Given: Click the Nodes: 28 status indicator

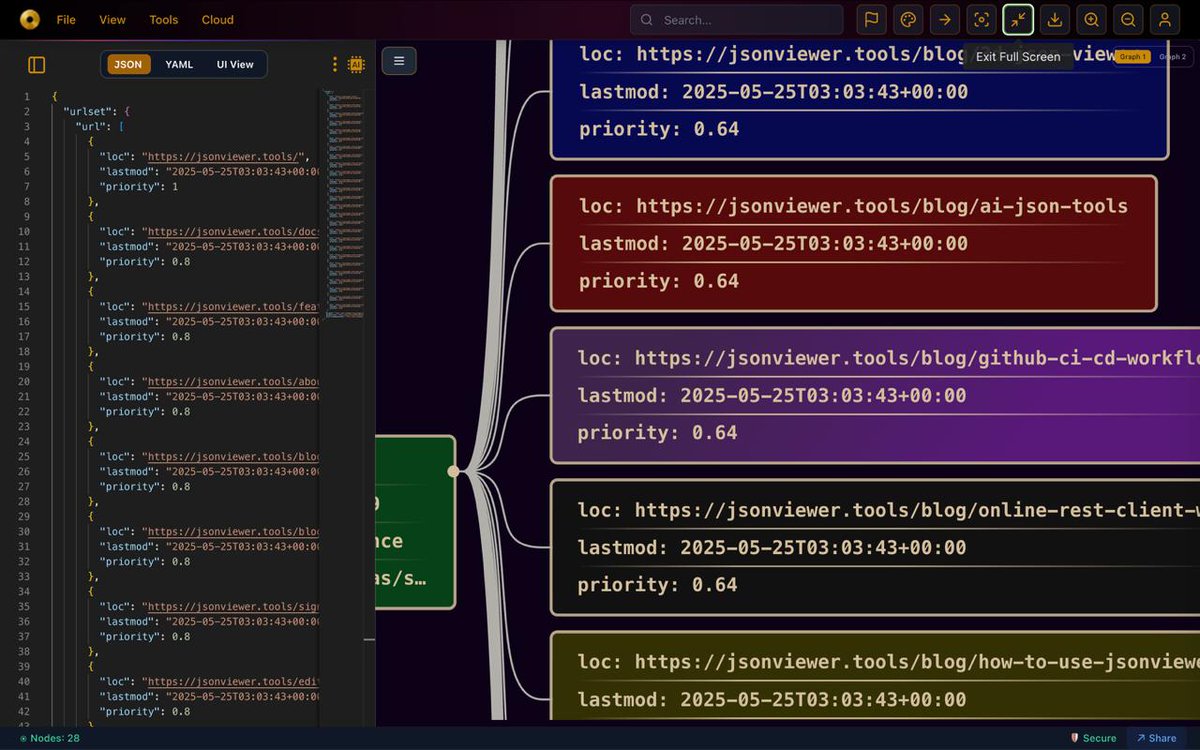Looking at the screenshot, I should coord(50,738).
